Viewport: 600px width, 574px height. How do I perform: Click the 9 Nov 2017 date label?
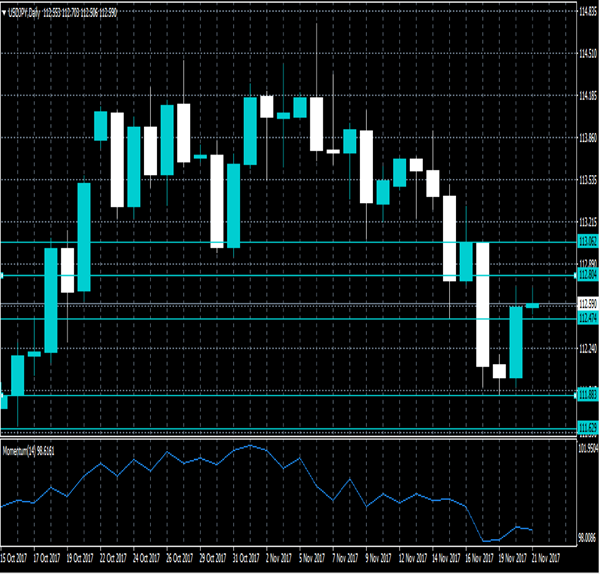point(378,558)
